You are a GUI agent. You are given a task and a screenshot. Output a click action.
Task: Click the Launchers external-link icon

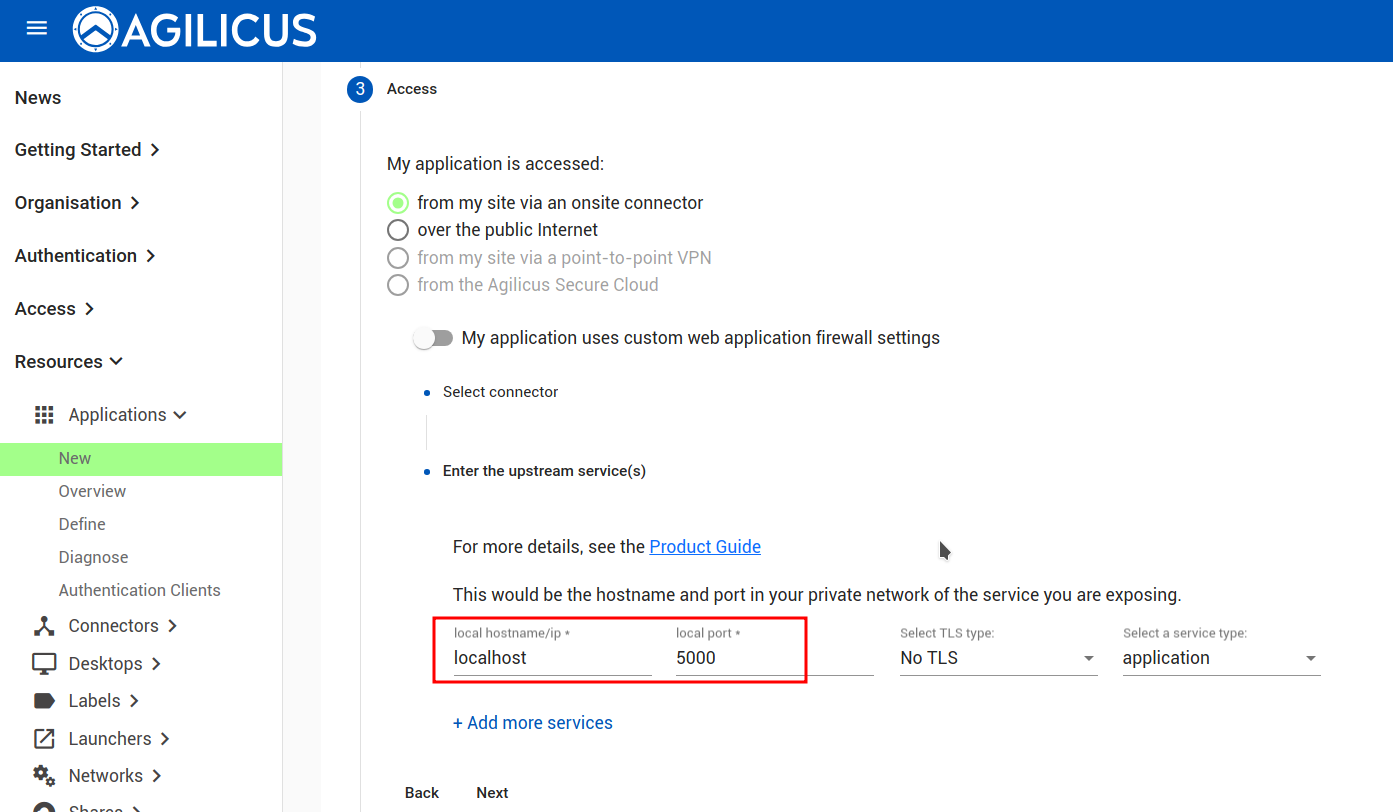pyautogui.click(x=44, y=739)
